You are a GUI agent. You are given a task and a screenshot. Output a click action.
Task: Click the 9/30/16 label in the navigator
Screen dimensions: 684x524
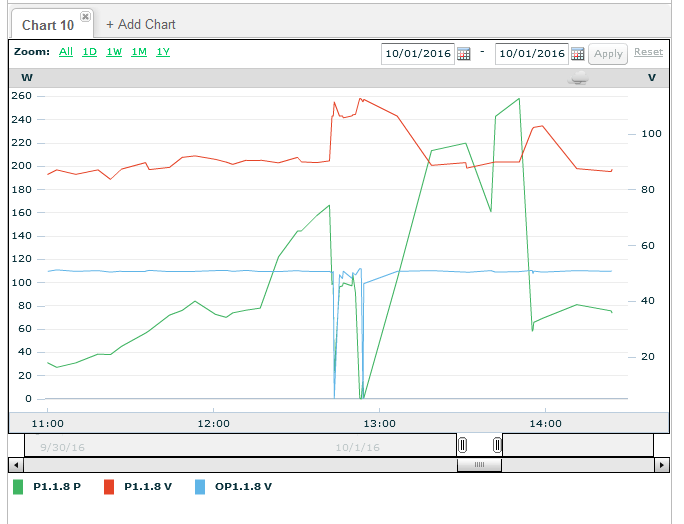(x=62, y=447)
